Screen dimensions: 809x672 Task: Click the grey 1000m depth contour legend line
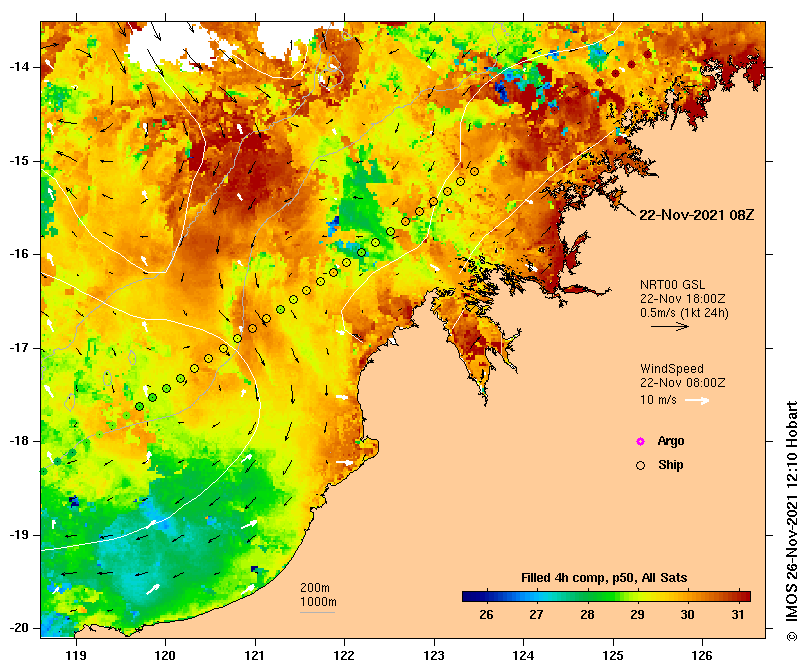point(317,613)
